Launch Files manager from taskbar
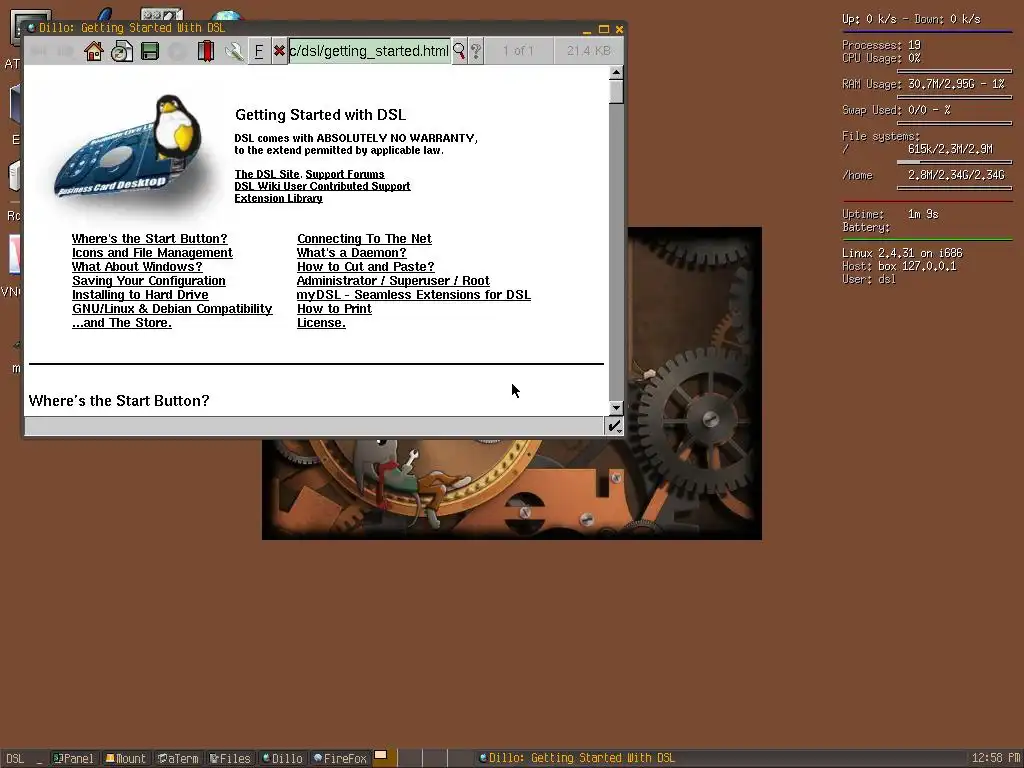This screenshot has width=1024, height=768. point(230,758)
